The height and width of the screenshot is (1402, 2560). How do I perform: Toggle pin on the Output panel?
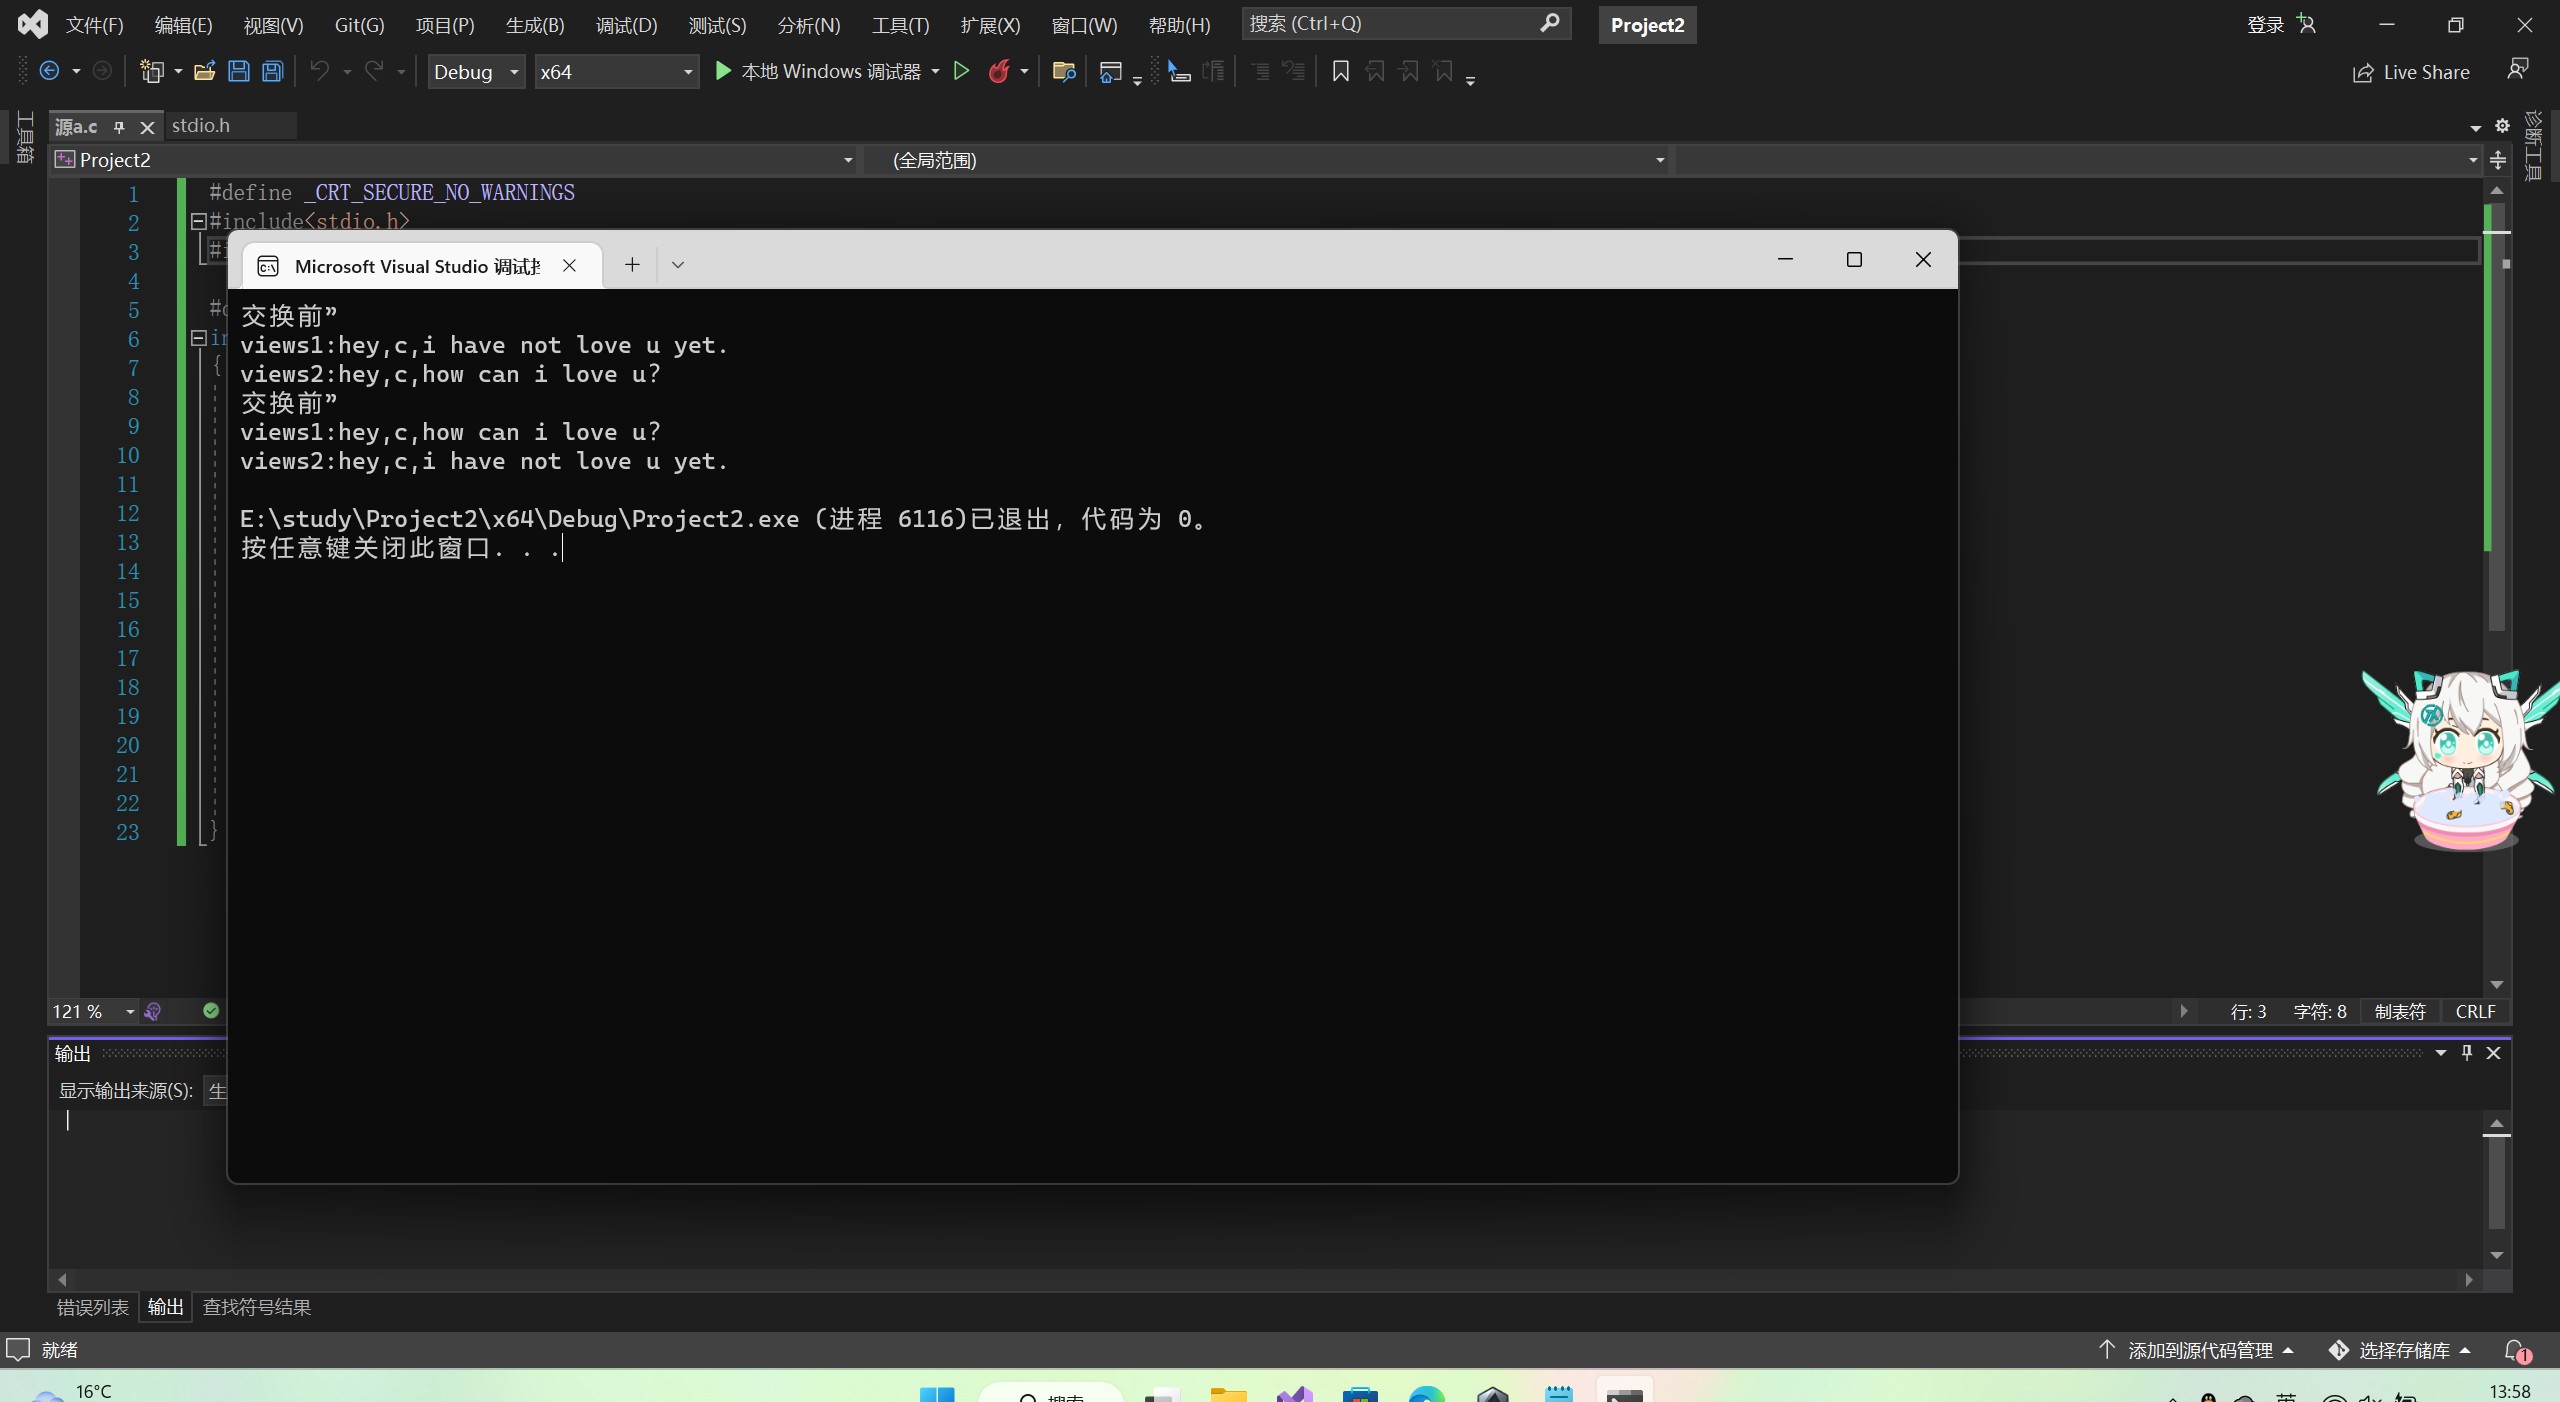point(2467,1052)
